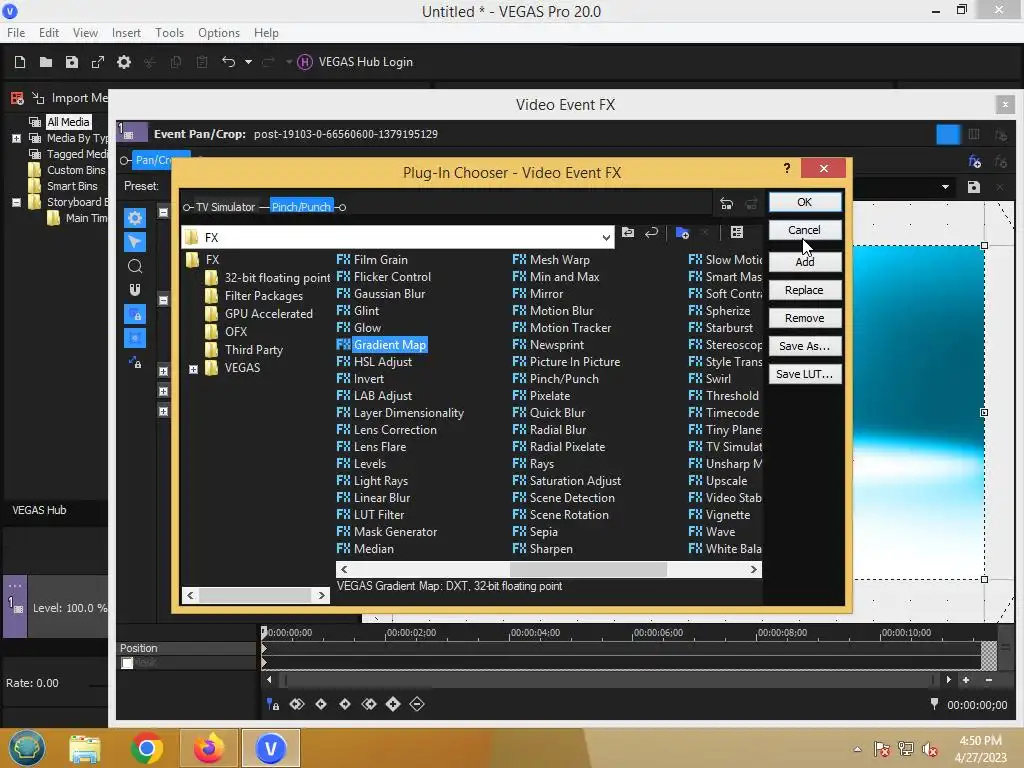
Task: Select the Third Party folder
Action: (x=253, y=349)
